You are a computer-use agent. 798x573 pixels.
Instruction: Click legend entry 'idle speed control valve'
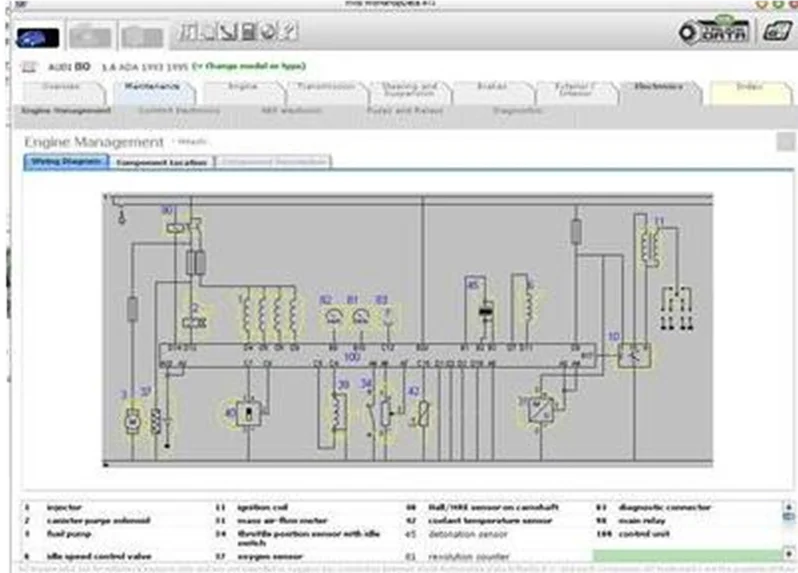(99, 556)
